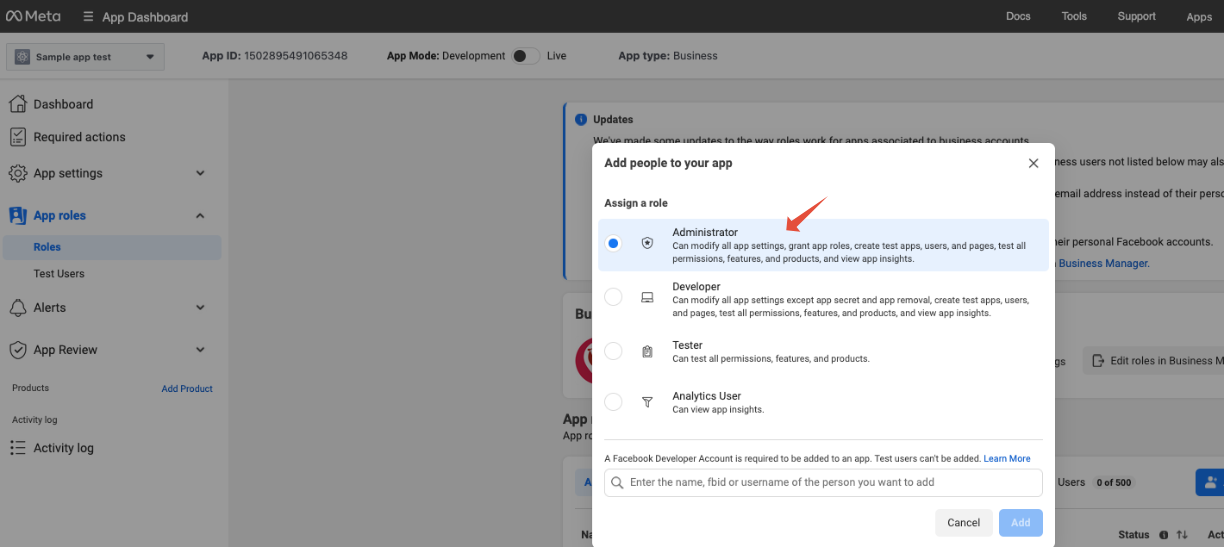This screenshot has height=547, width=1224.
Task: Click the Administrator shield icon in dialog
Action: pos(647,243)
